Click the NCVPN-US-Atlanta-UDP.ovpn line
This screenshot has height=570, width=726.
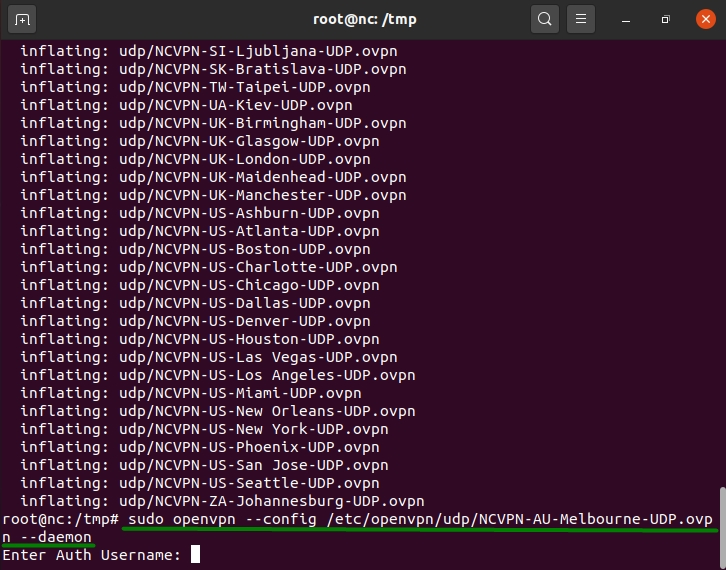200,231
